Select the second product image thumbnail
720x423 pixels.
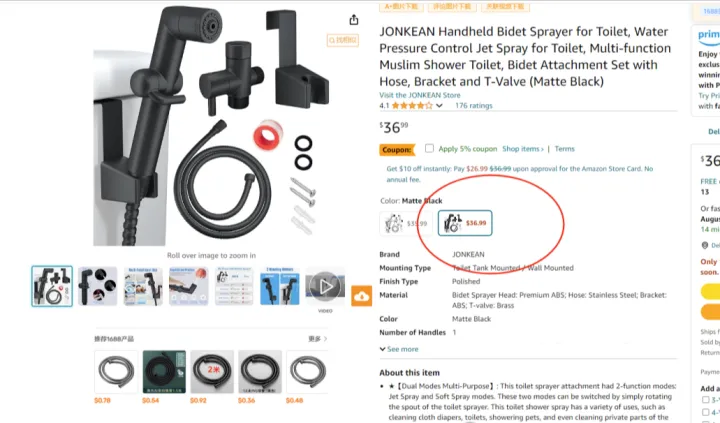pyautogui.click(x=97, y=286)
